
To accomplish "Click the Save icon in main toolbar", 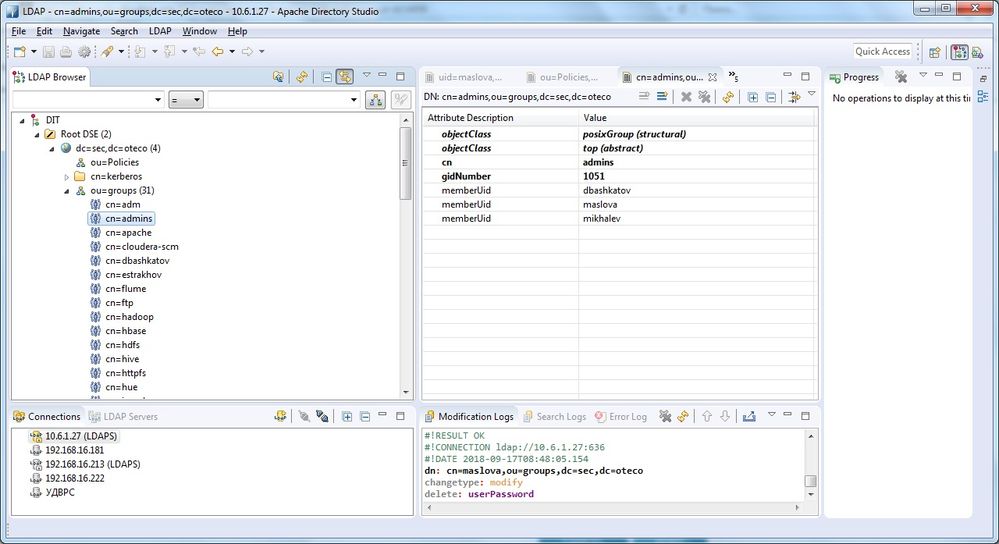I will 48,51.
